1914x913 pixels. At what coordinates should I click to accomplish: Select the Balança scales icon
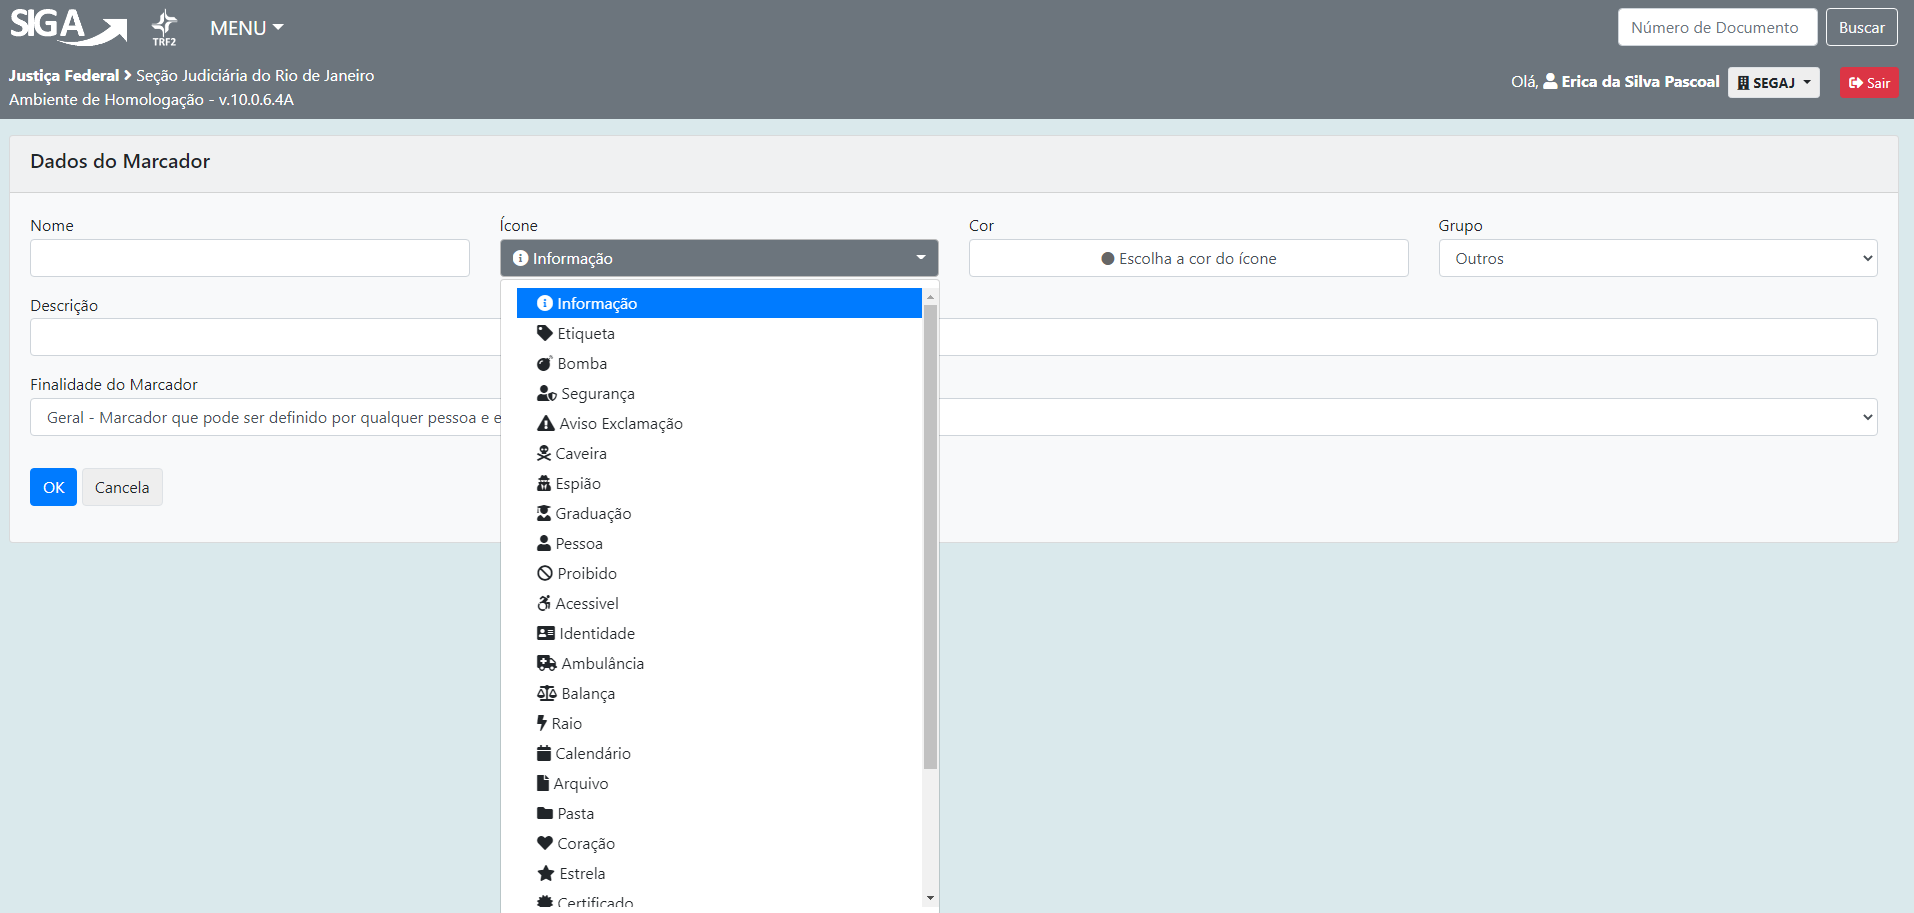pos(587,694)
